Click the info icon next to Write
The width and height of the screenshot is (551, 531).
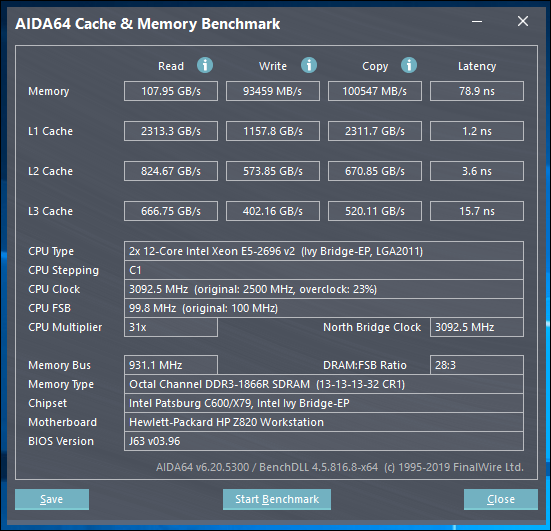point(309,65)
